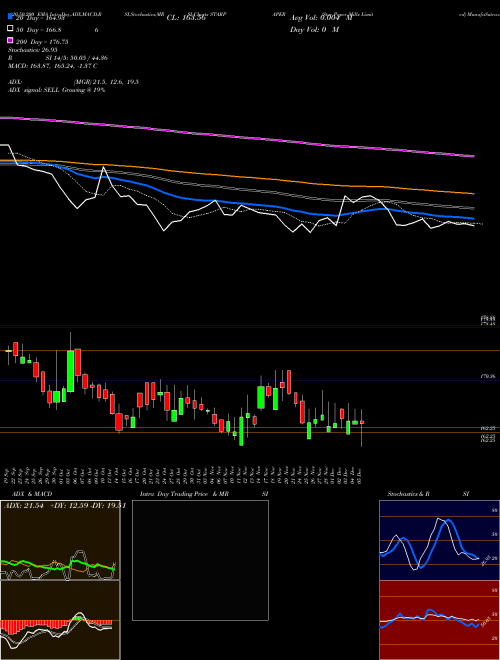Click the tall green candle in early October
This screenshot has width=500, height=660.
click(x=71, y=370)
